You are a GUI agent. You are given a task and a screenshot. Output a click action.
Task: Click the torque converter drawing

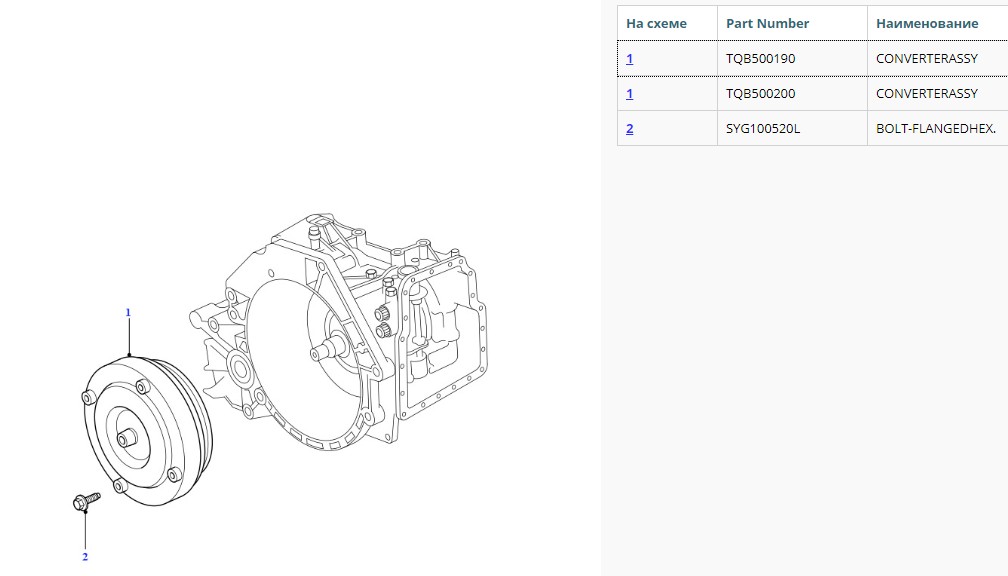point(148,431)
